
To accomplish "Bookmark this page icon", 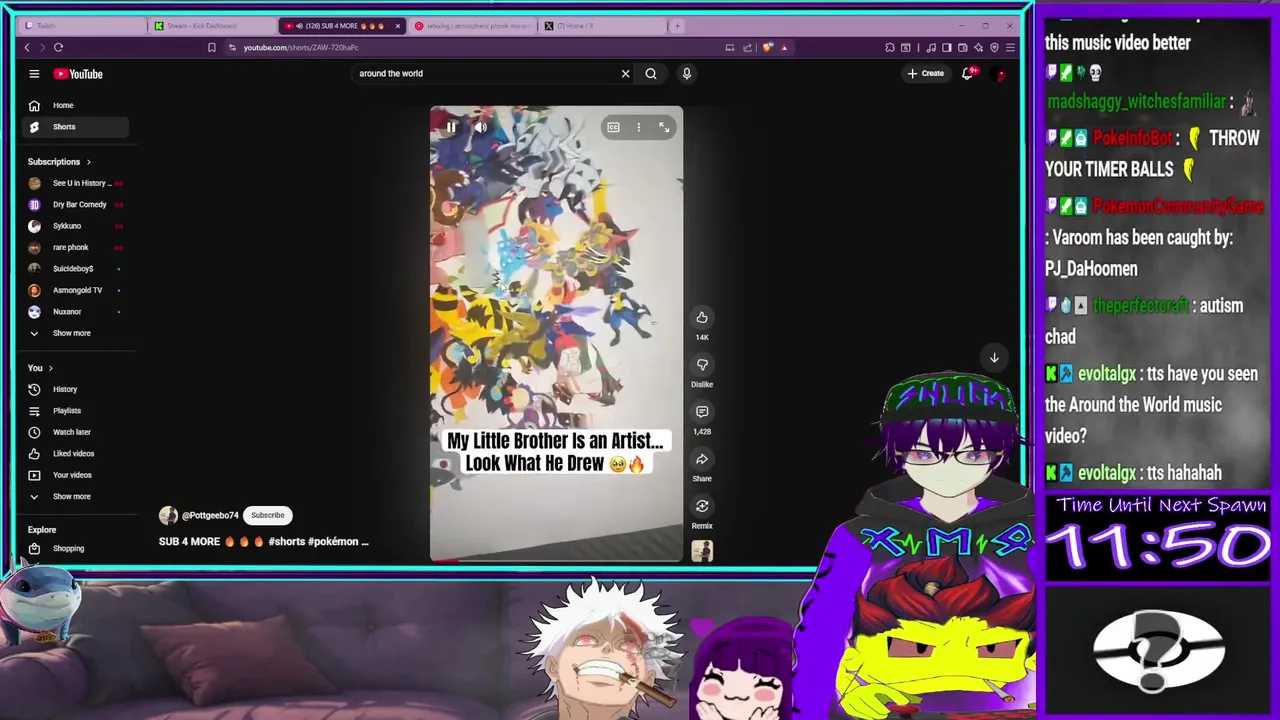I will 211,47.
